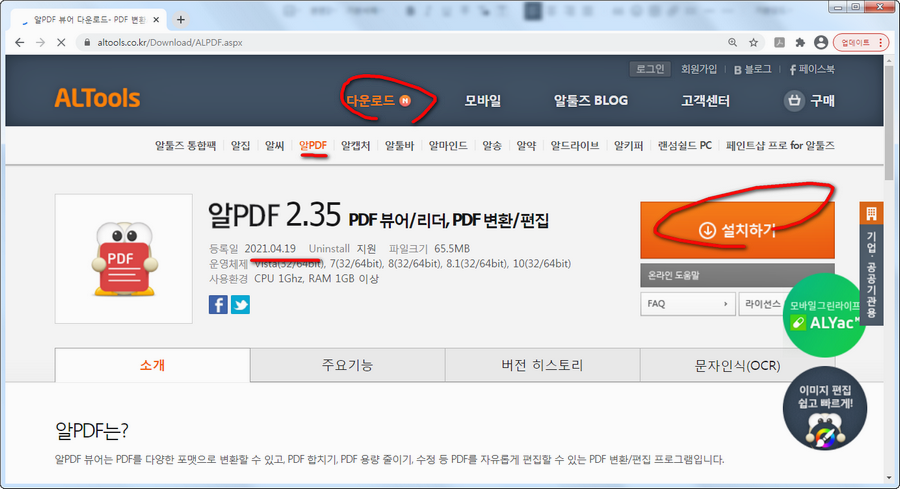Image resolution: width=900 pixels, height=489 pixels.
Task: Click the 설치하기 install button
Action: (737, 230)
